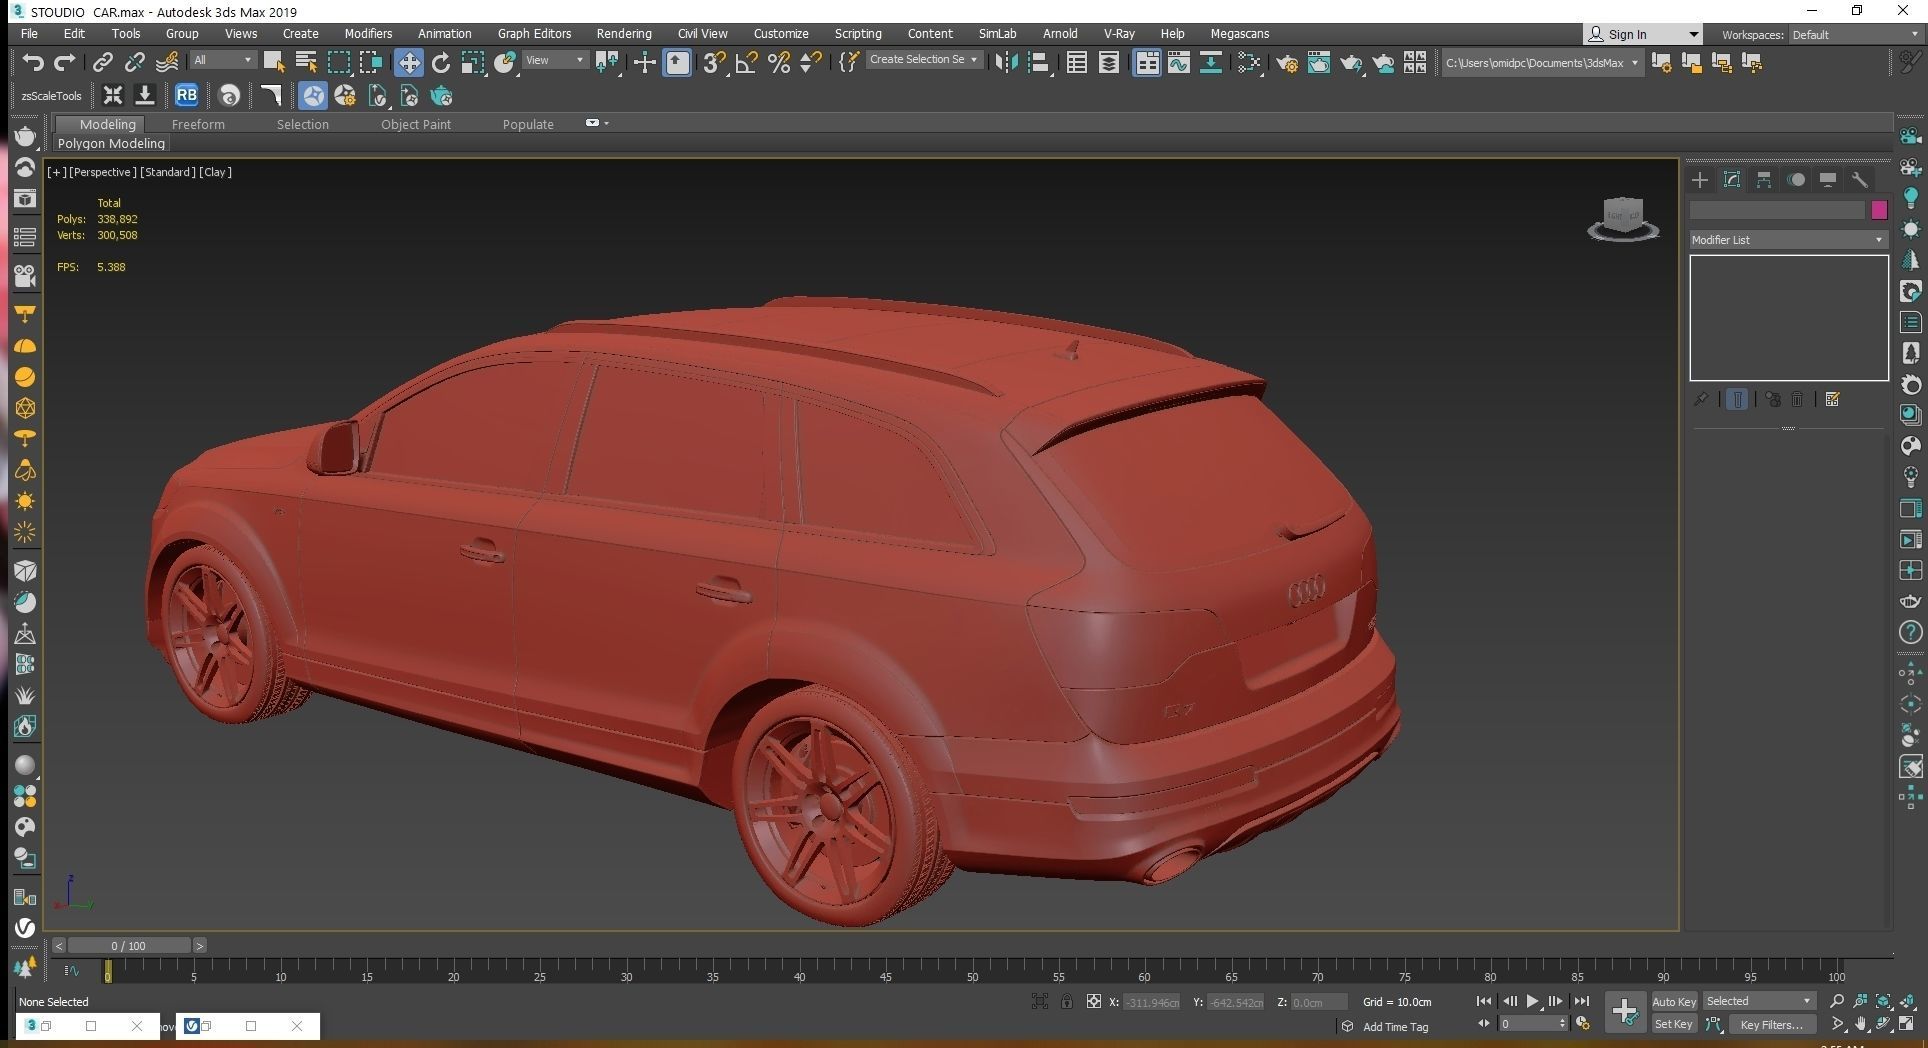This screenshot has height=1048, width=1928.
Task: Click the ViewCube in the viewport
Action: point(1623,218)
